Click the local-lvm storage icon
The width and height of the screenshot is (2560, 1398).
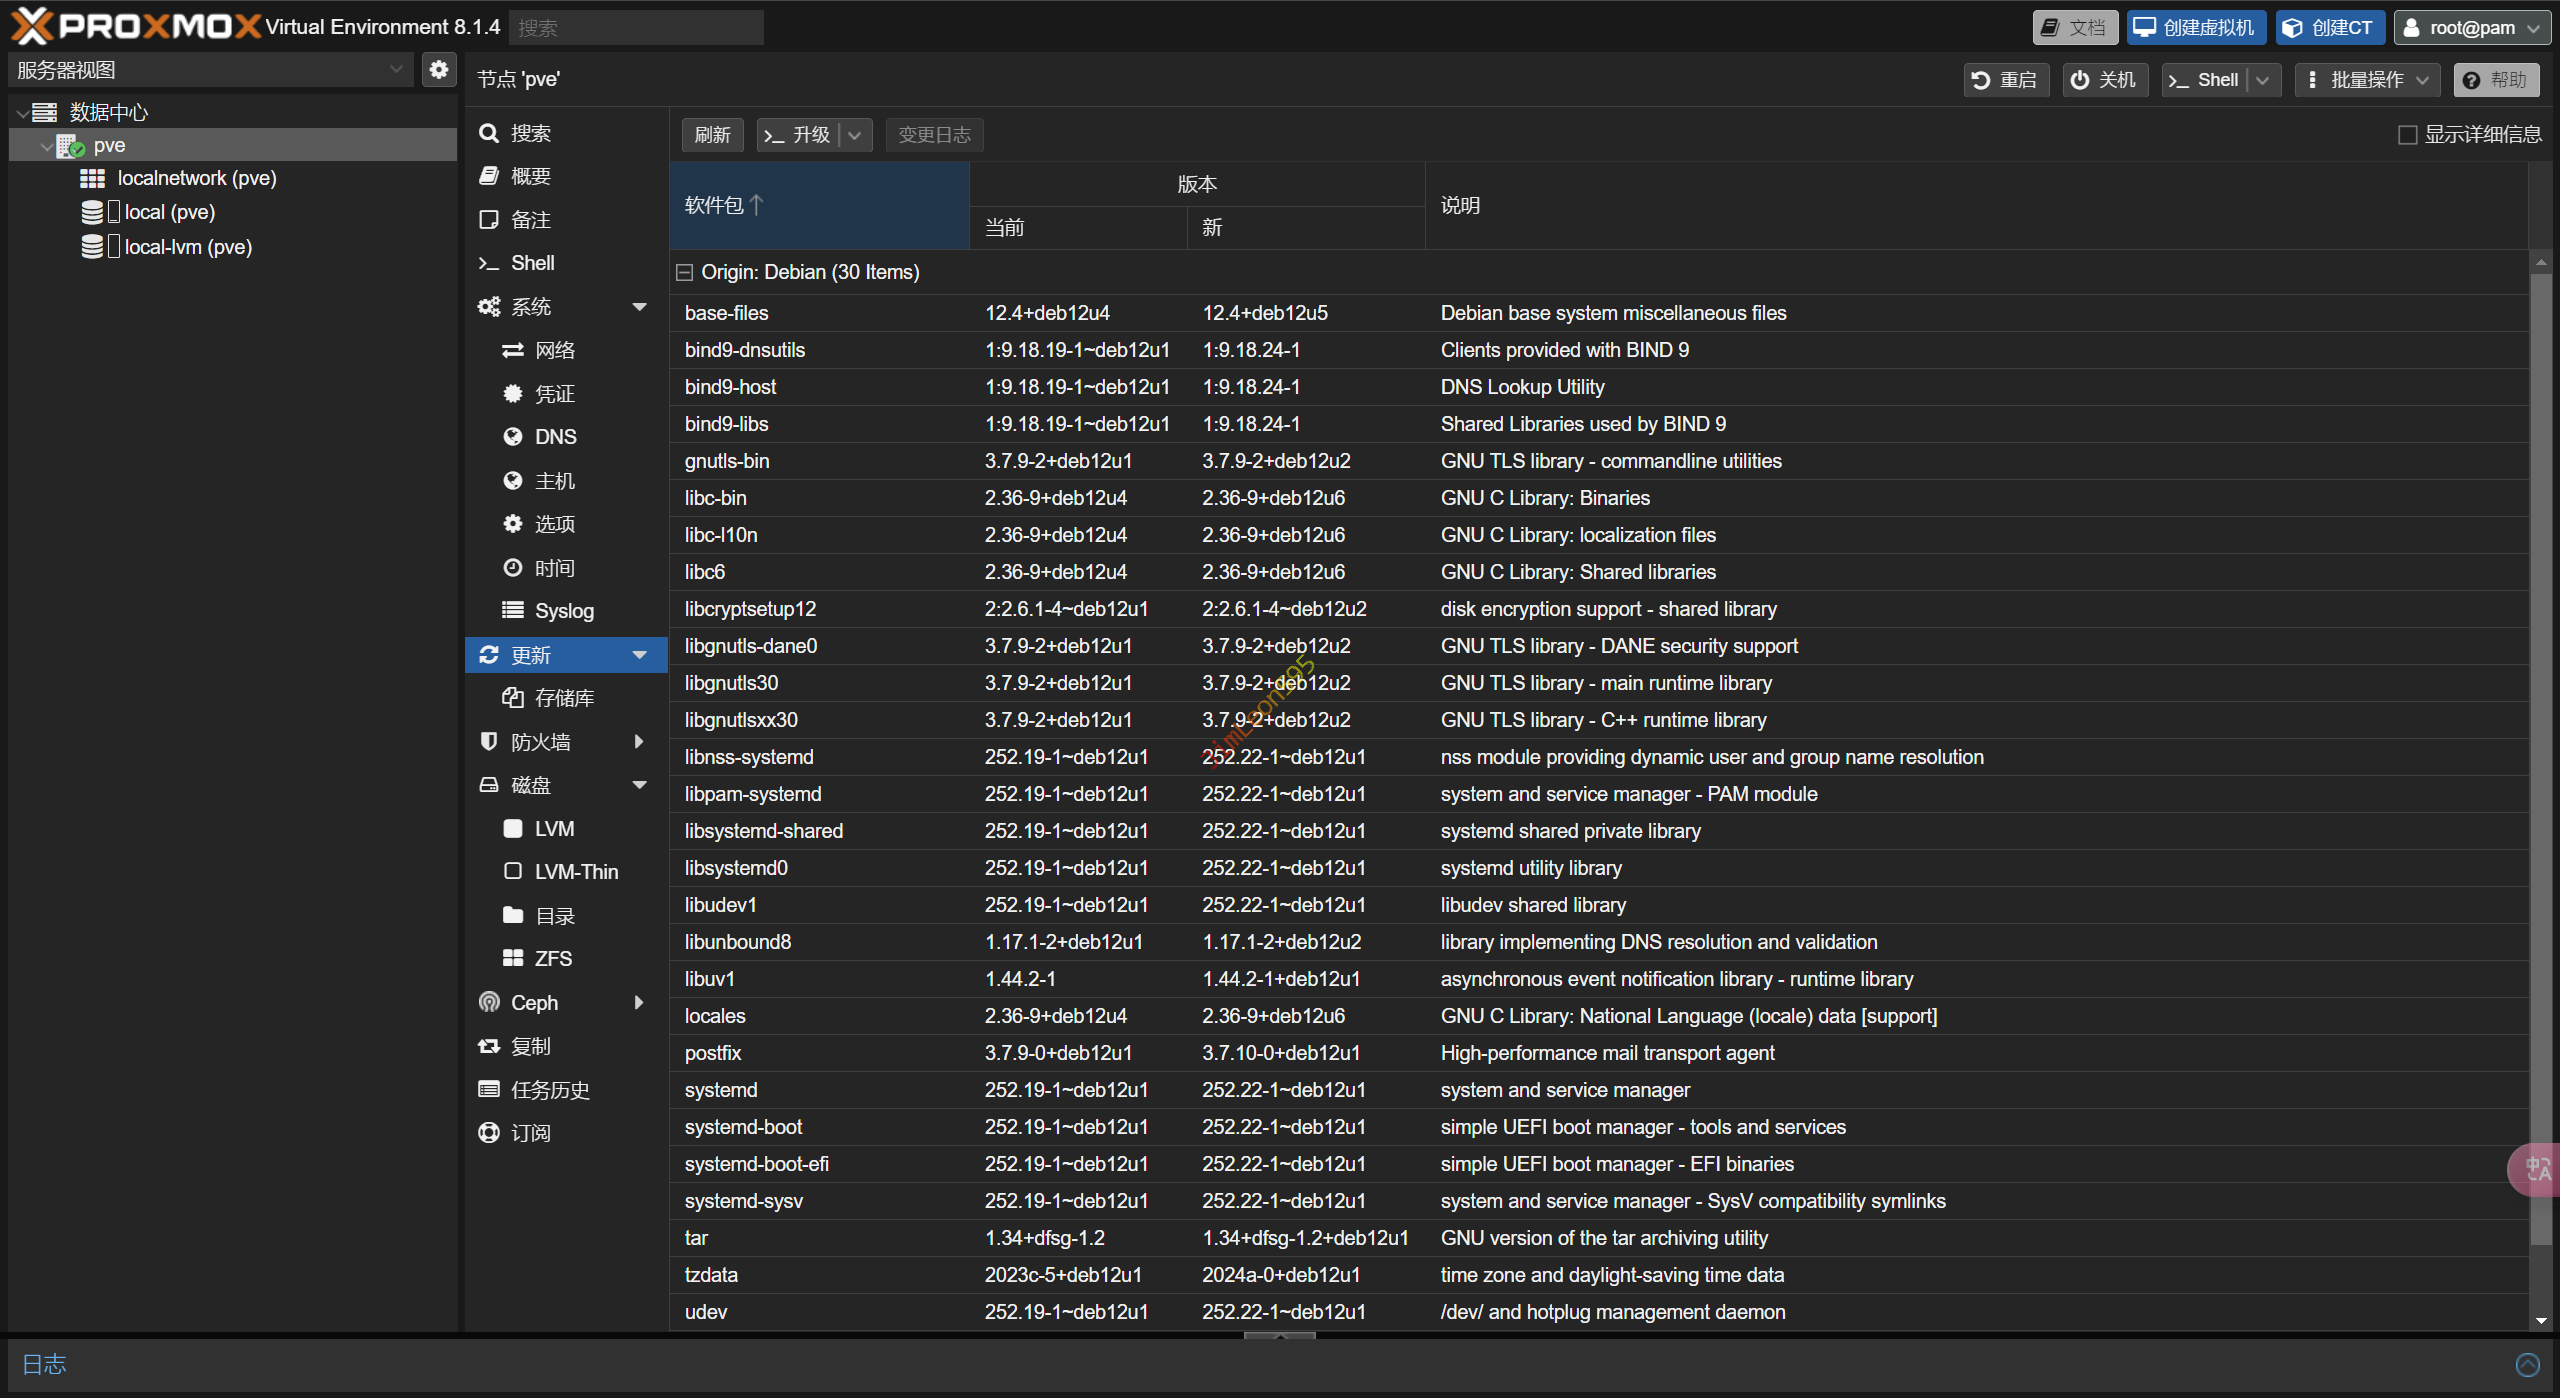point(92,247)
